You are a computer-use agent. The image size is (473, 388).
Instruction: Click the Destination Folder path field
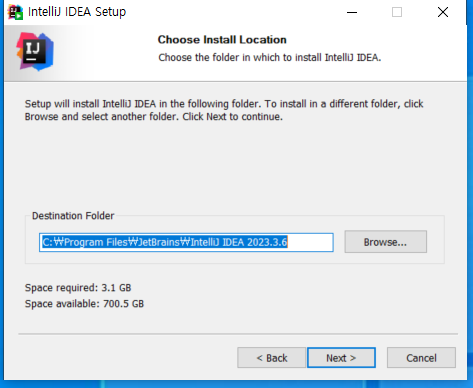(x=186, y=242)
